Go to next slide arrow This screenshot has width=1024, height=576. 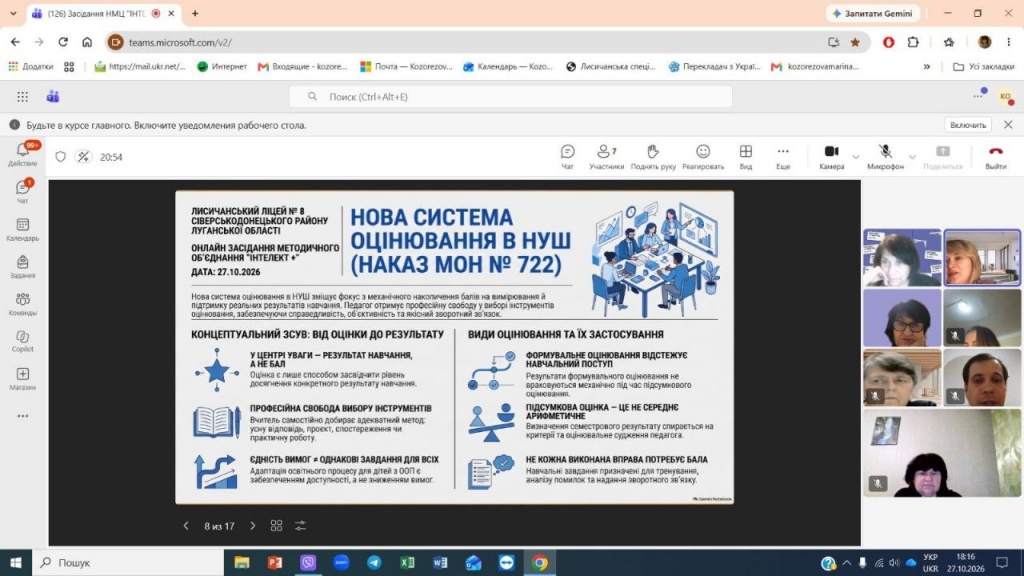[253, 526]
